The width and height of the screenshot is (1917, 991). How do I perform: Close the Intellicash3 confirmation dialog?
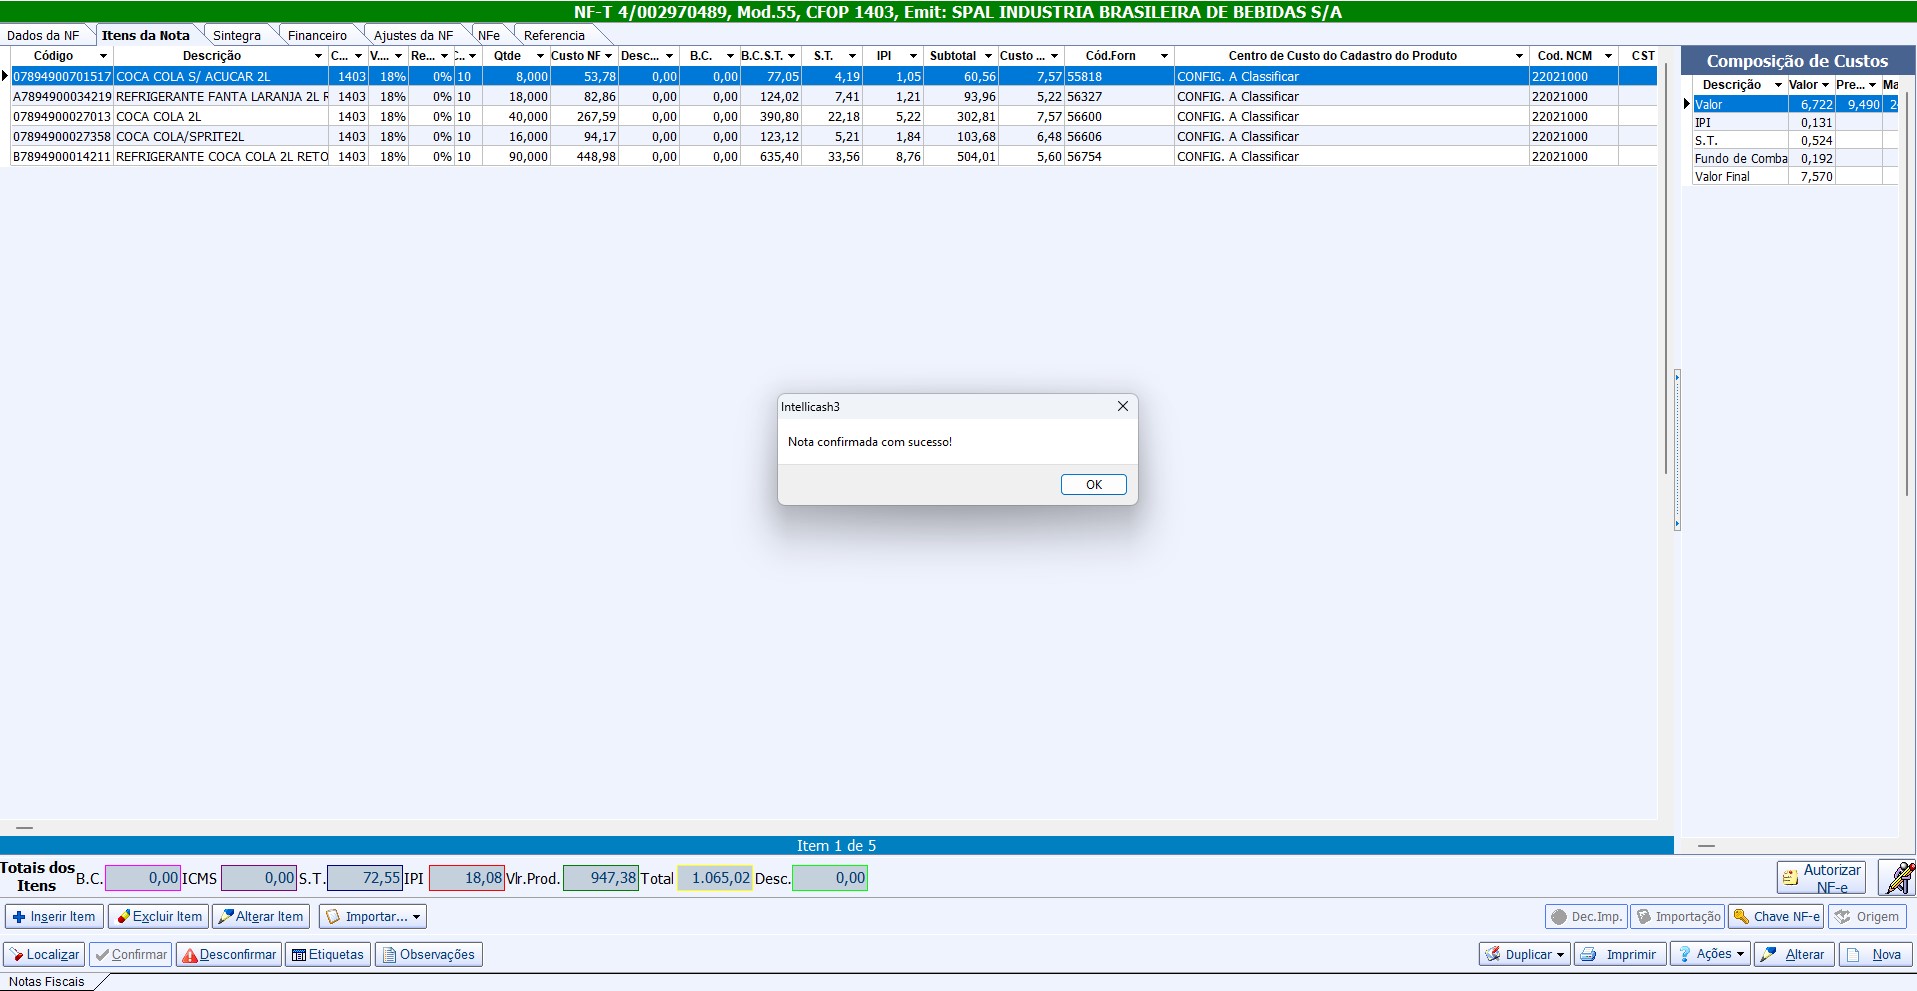click(x=1122, y=406)
